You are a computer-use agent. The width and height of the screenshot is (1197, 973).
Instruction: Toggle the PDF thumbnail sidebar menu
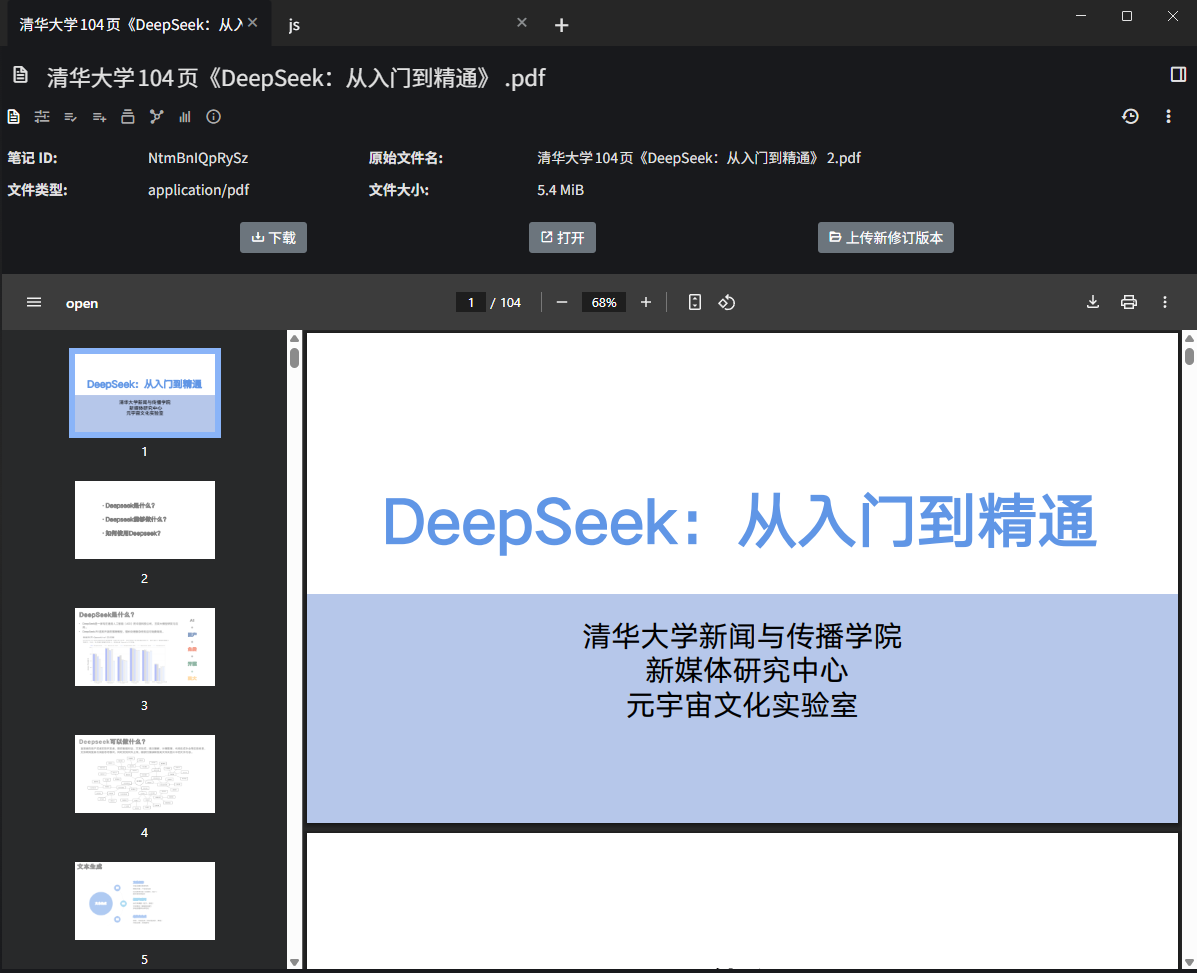click(34, 302)
